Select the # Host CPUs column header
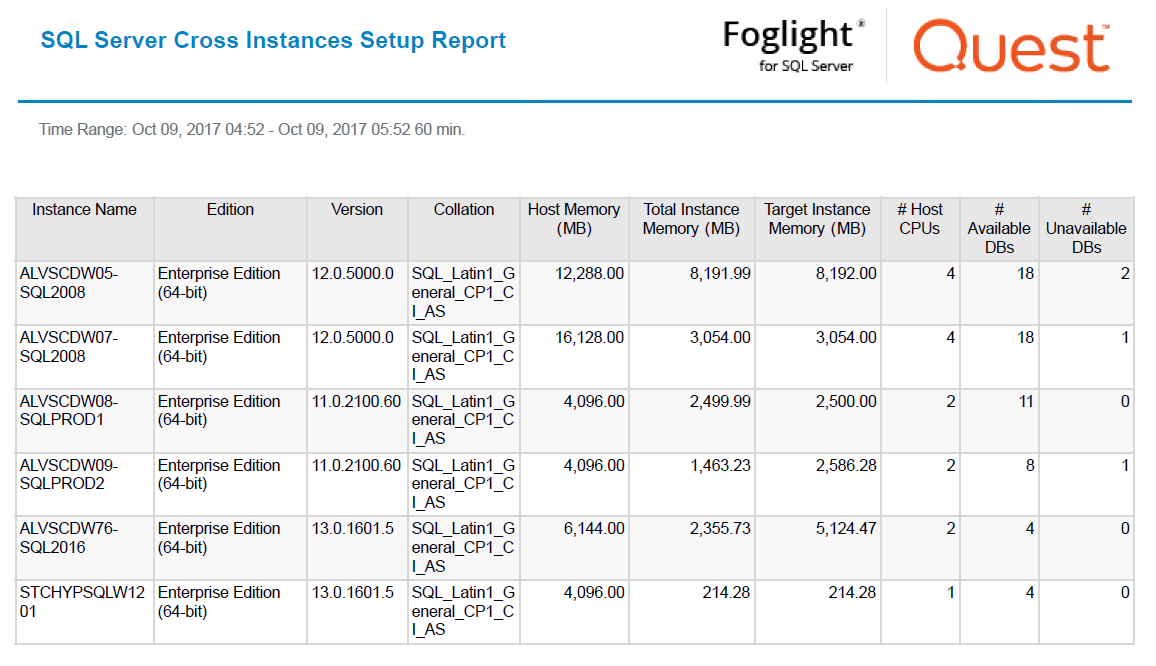1156x666 pixels. [919, 219]
